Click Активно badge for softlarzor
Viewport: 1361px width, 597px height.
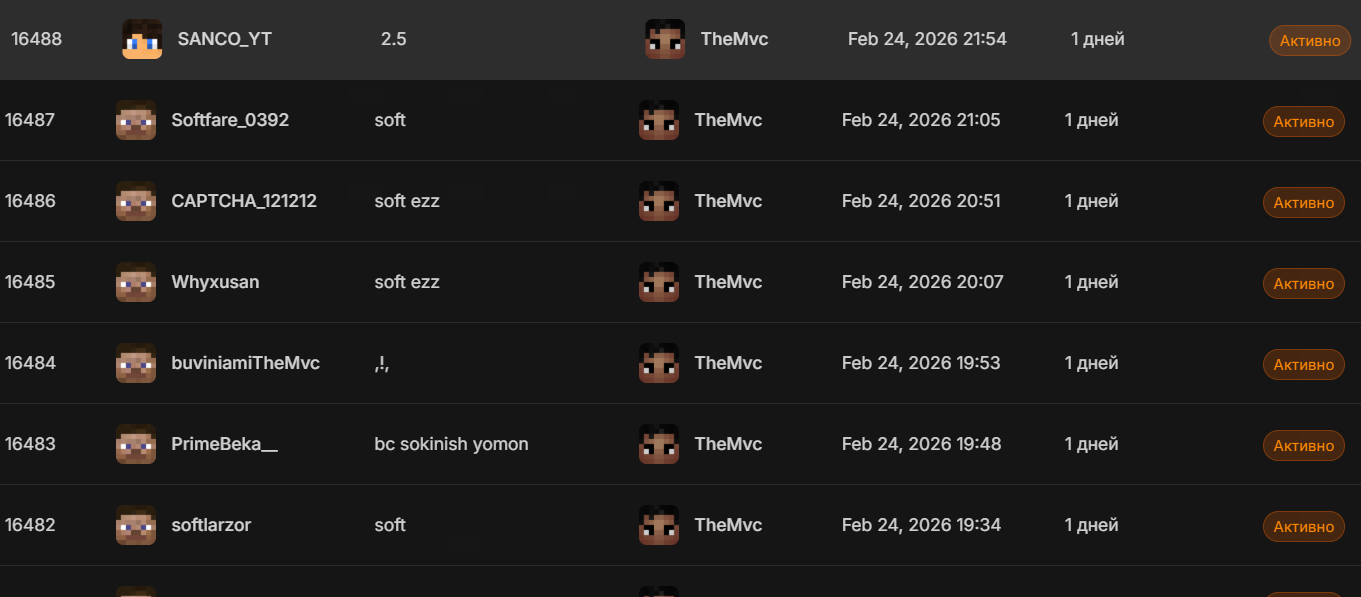point(1303,527)
